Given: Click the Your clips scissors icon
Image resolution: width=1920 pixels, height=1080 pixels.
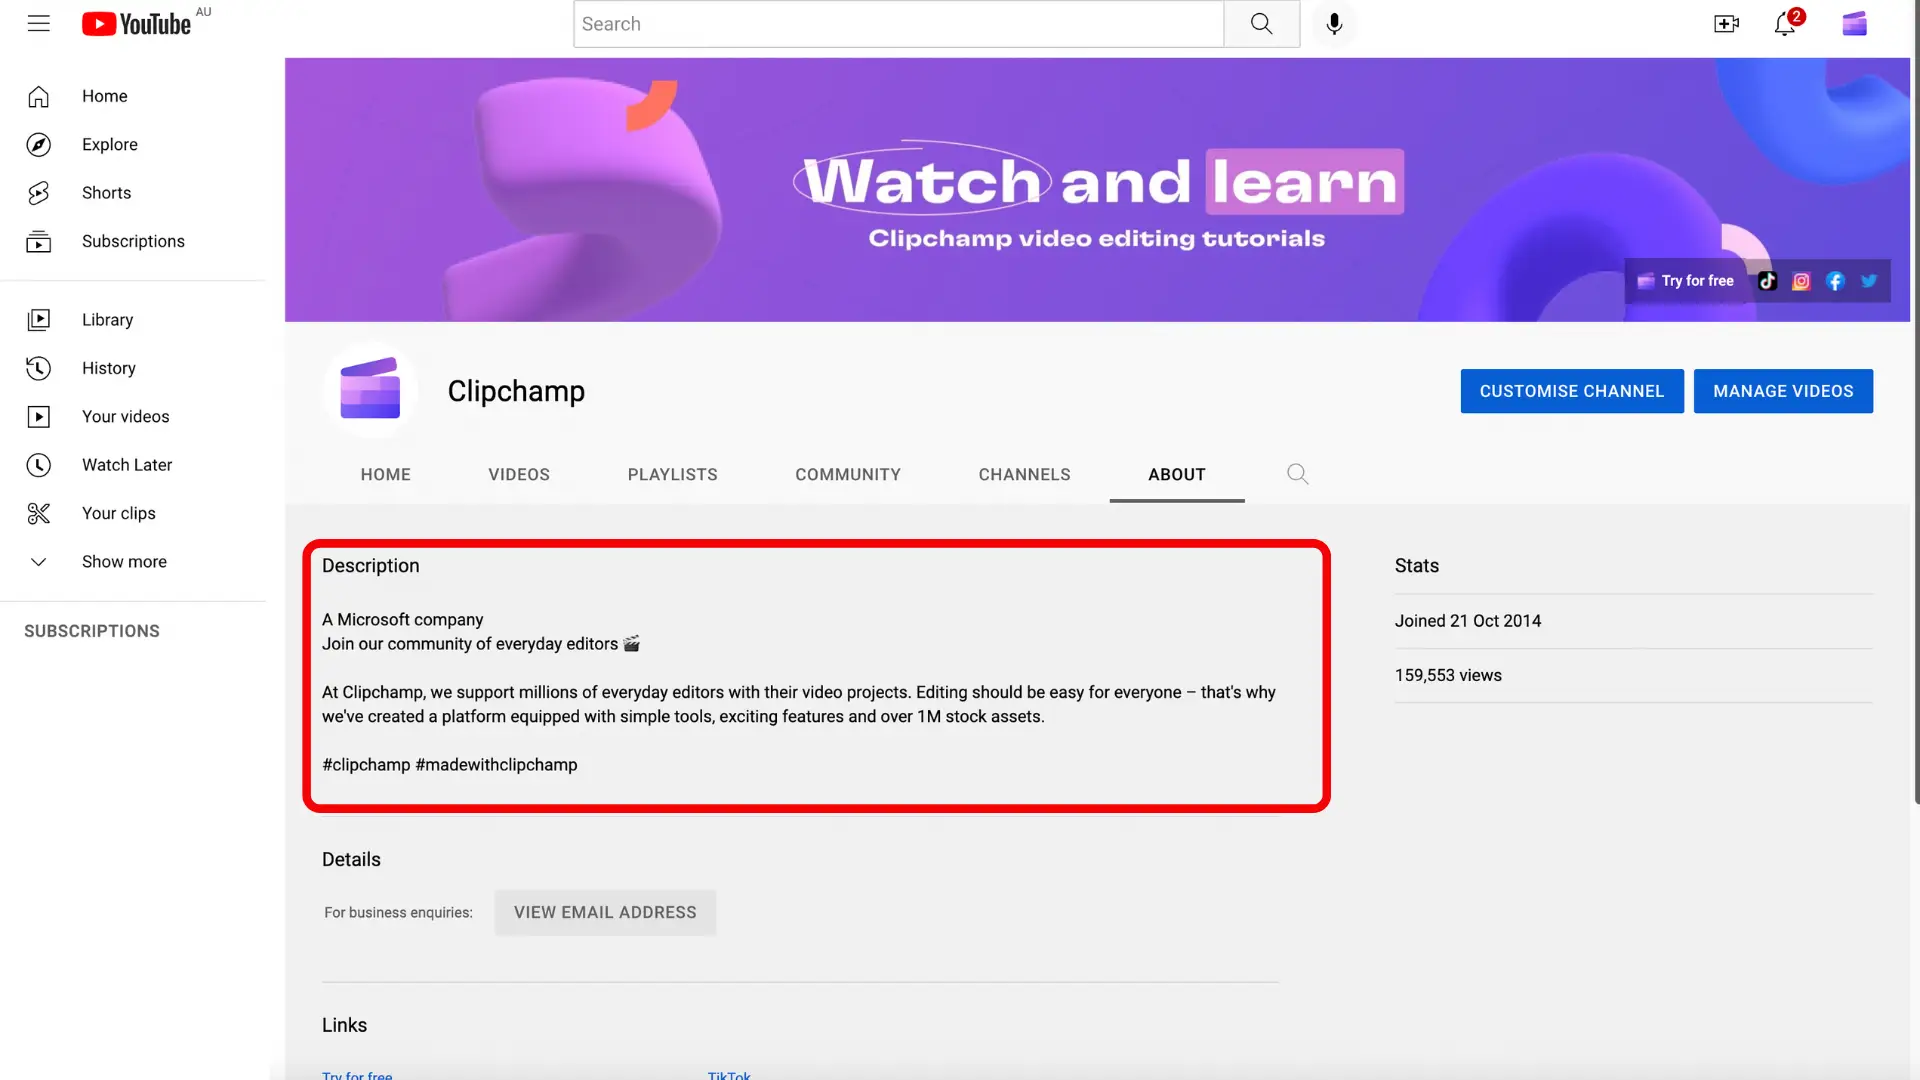Looking at the screenshot, I should 38,513.
